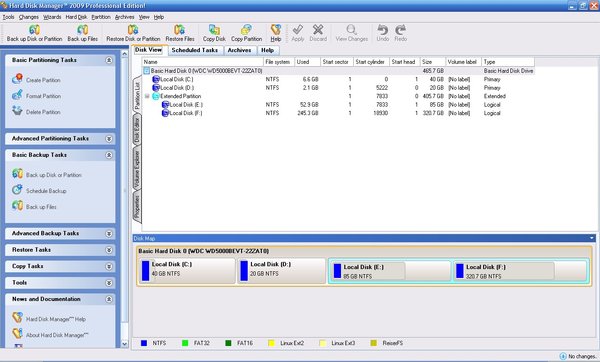Switch to Archives tab
This screenshot has height=362, width=600.
[239, 51]
